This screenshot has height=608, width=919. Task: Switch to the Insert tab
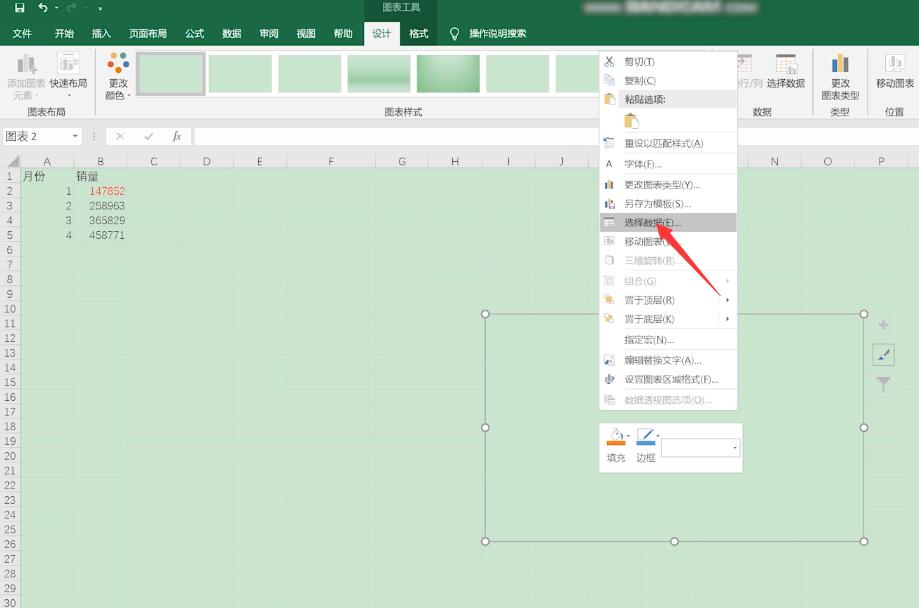click(101, 33)
